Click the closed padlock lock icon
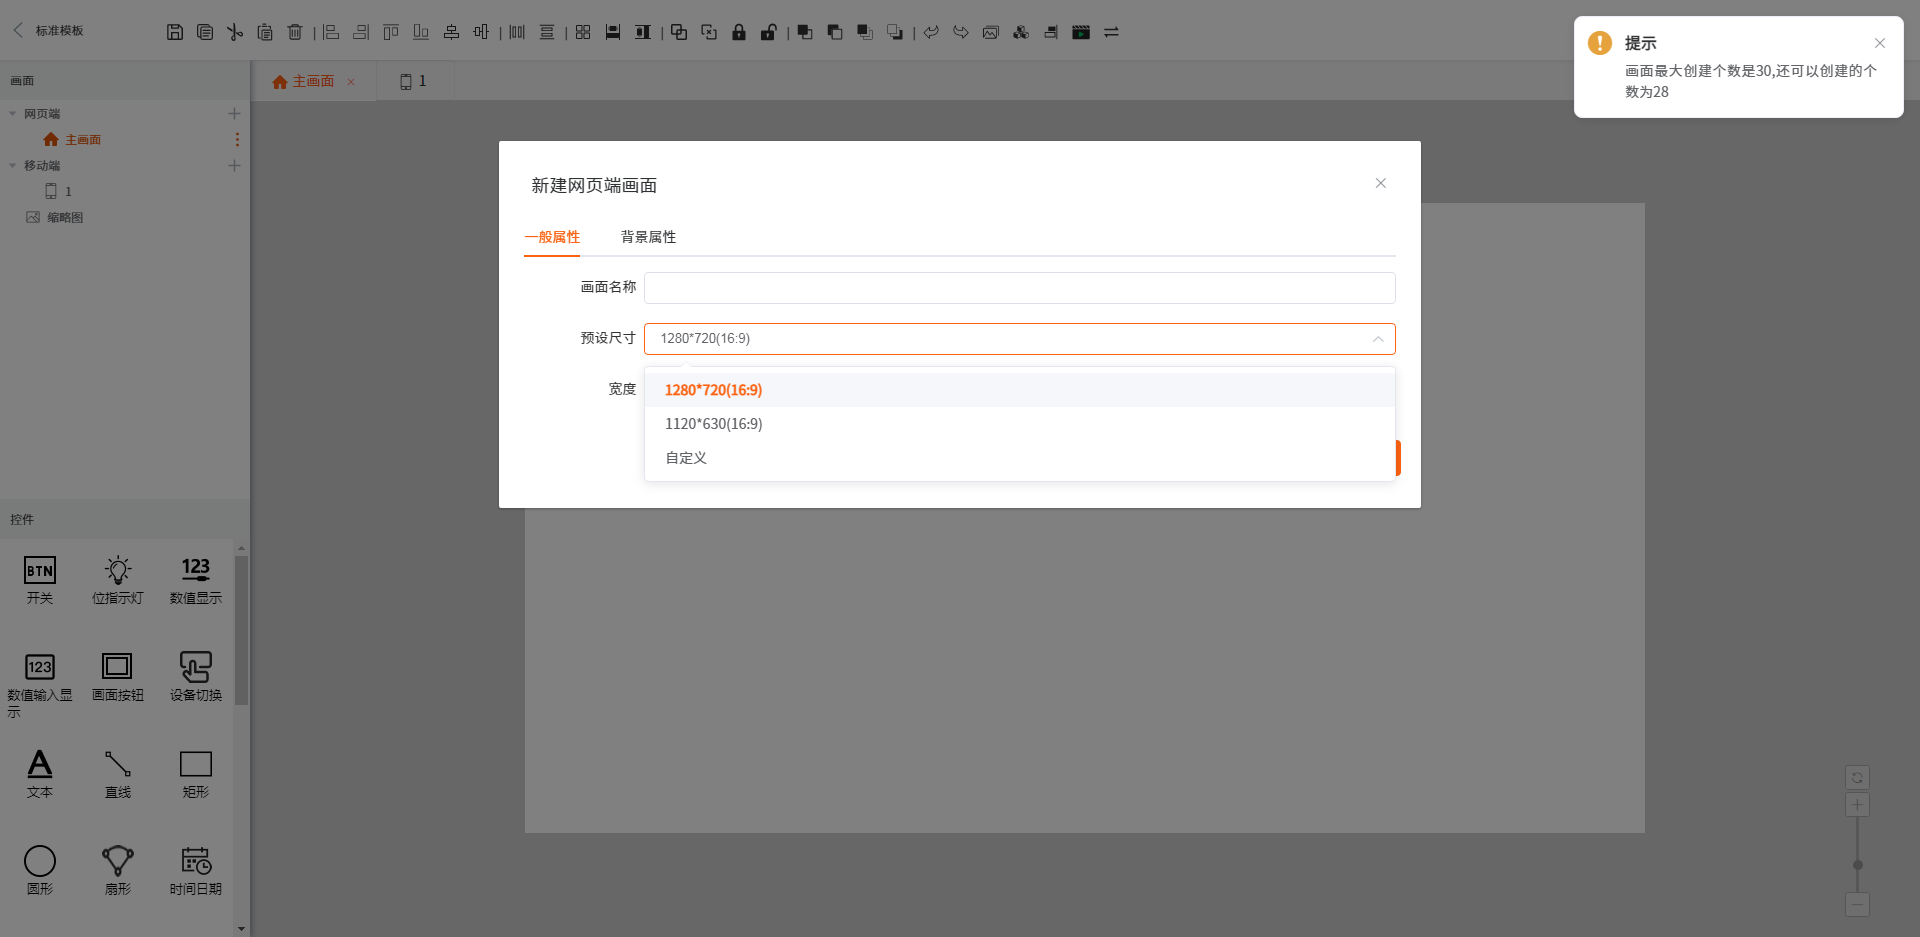The image size is (1920, 937). pyautogui.click(x=739, y=32)
